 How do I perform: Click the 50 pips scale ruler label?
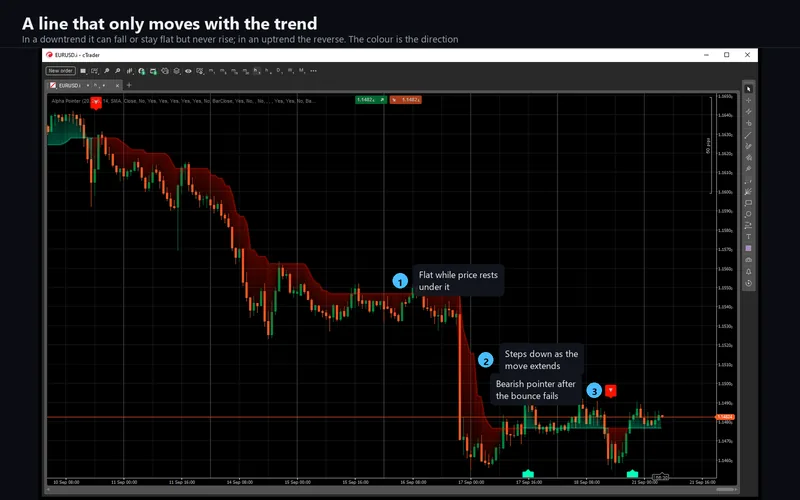[708, 145]
